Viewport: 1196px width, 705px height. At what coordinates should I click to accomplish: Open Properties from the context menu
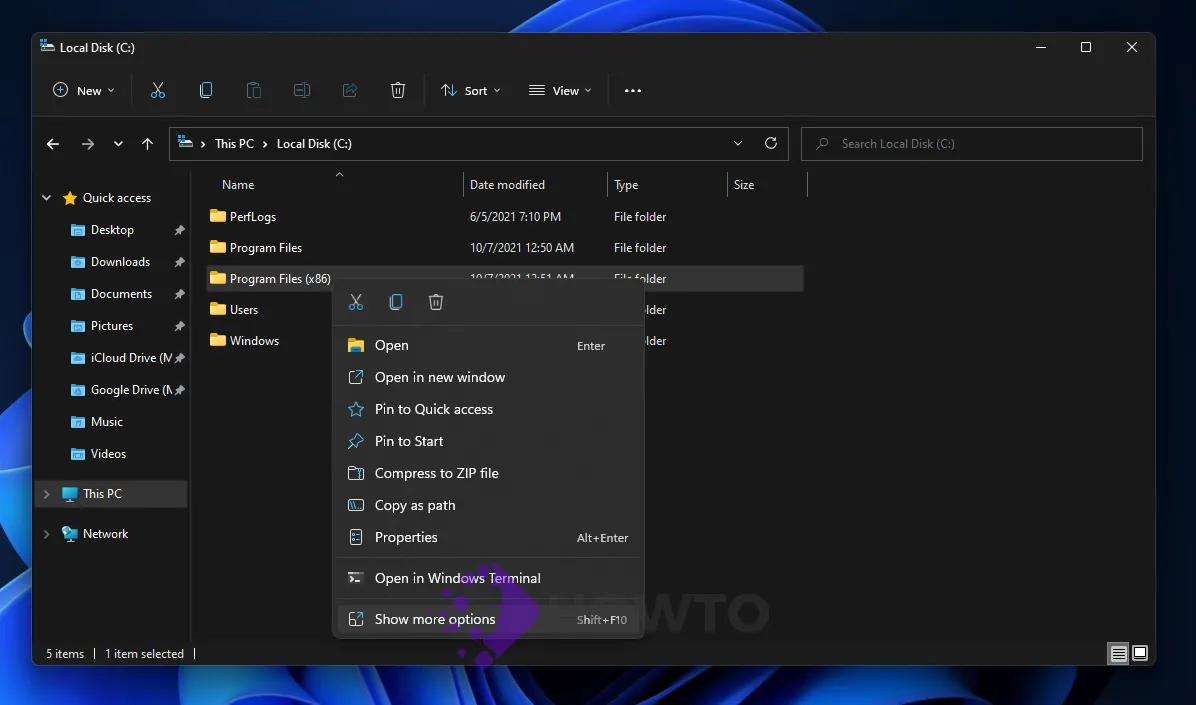pos(488,537)
